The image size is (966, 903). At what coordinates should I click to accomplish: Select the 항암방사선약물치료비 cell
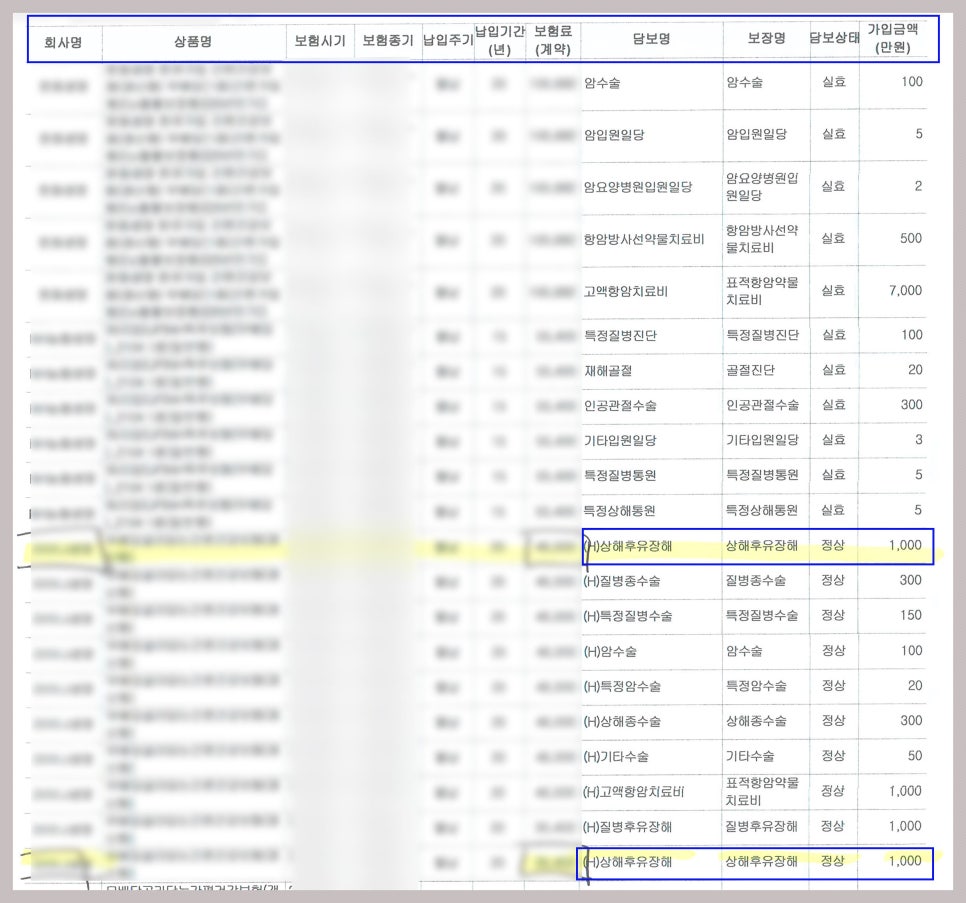pos(644,239)
